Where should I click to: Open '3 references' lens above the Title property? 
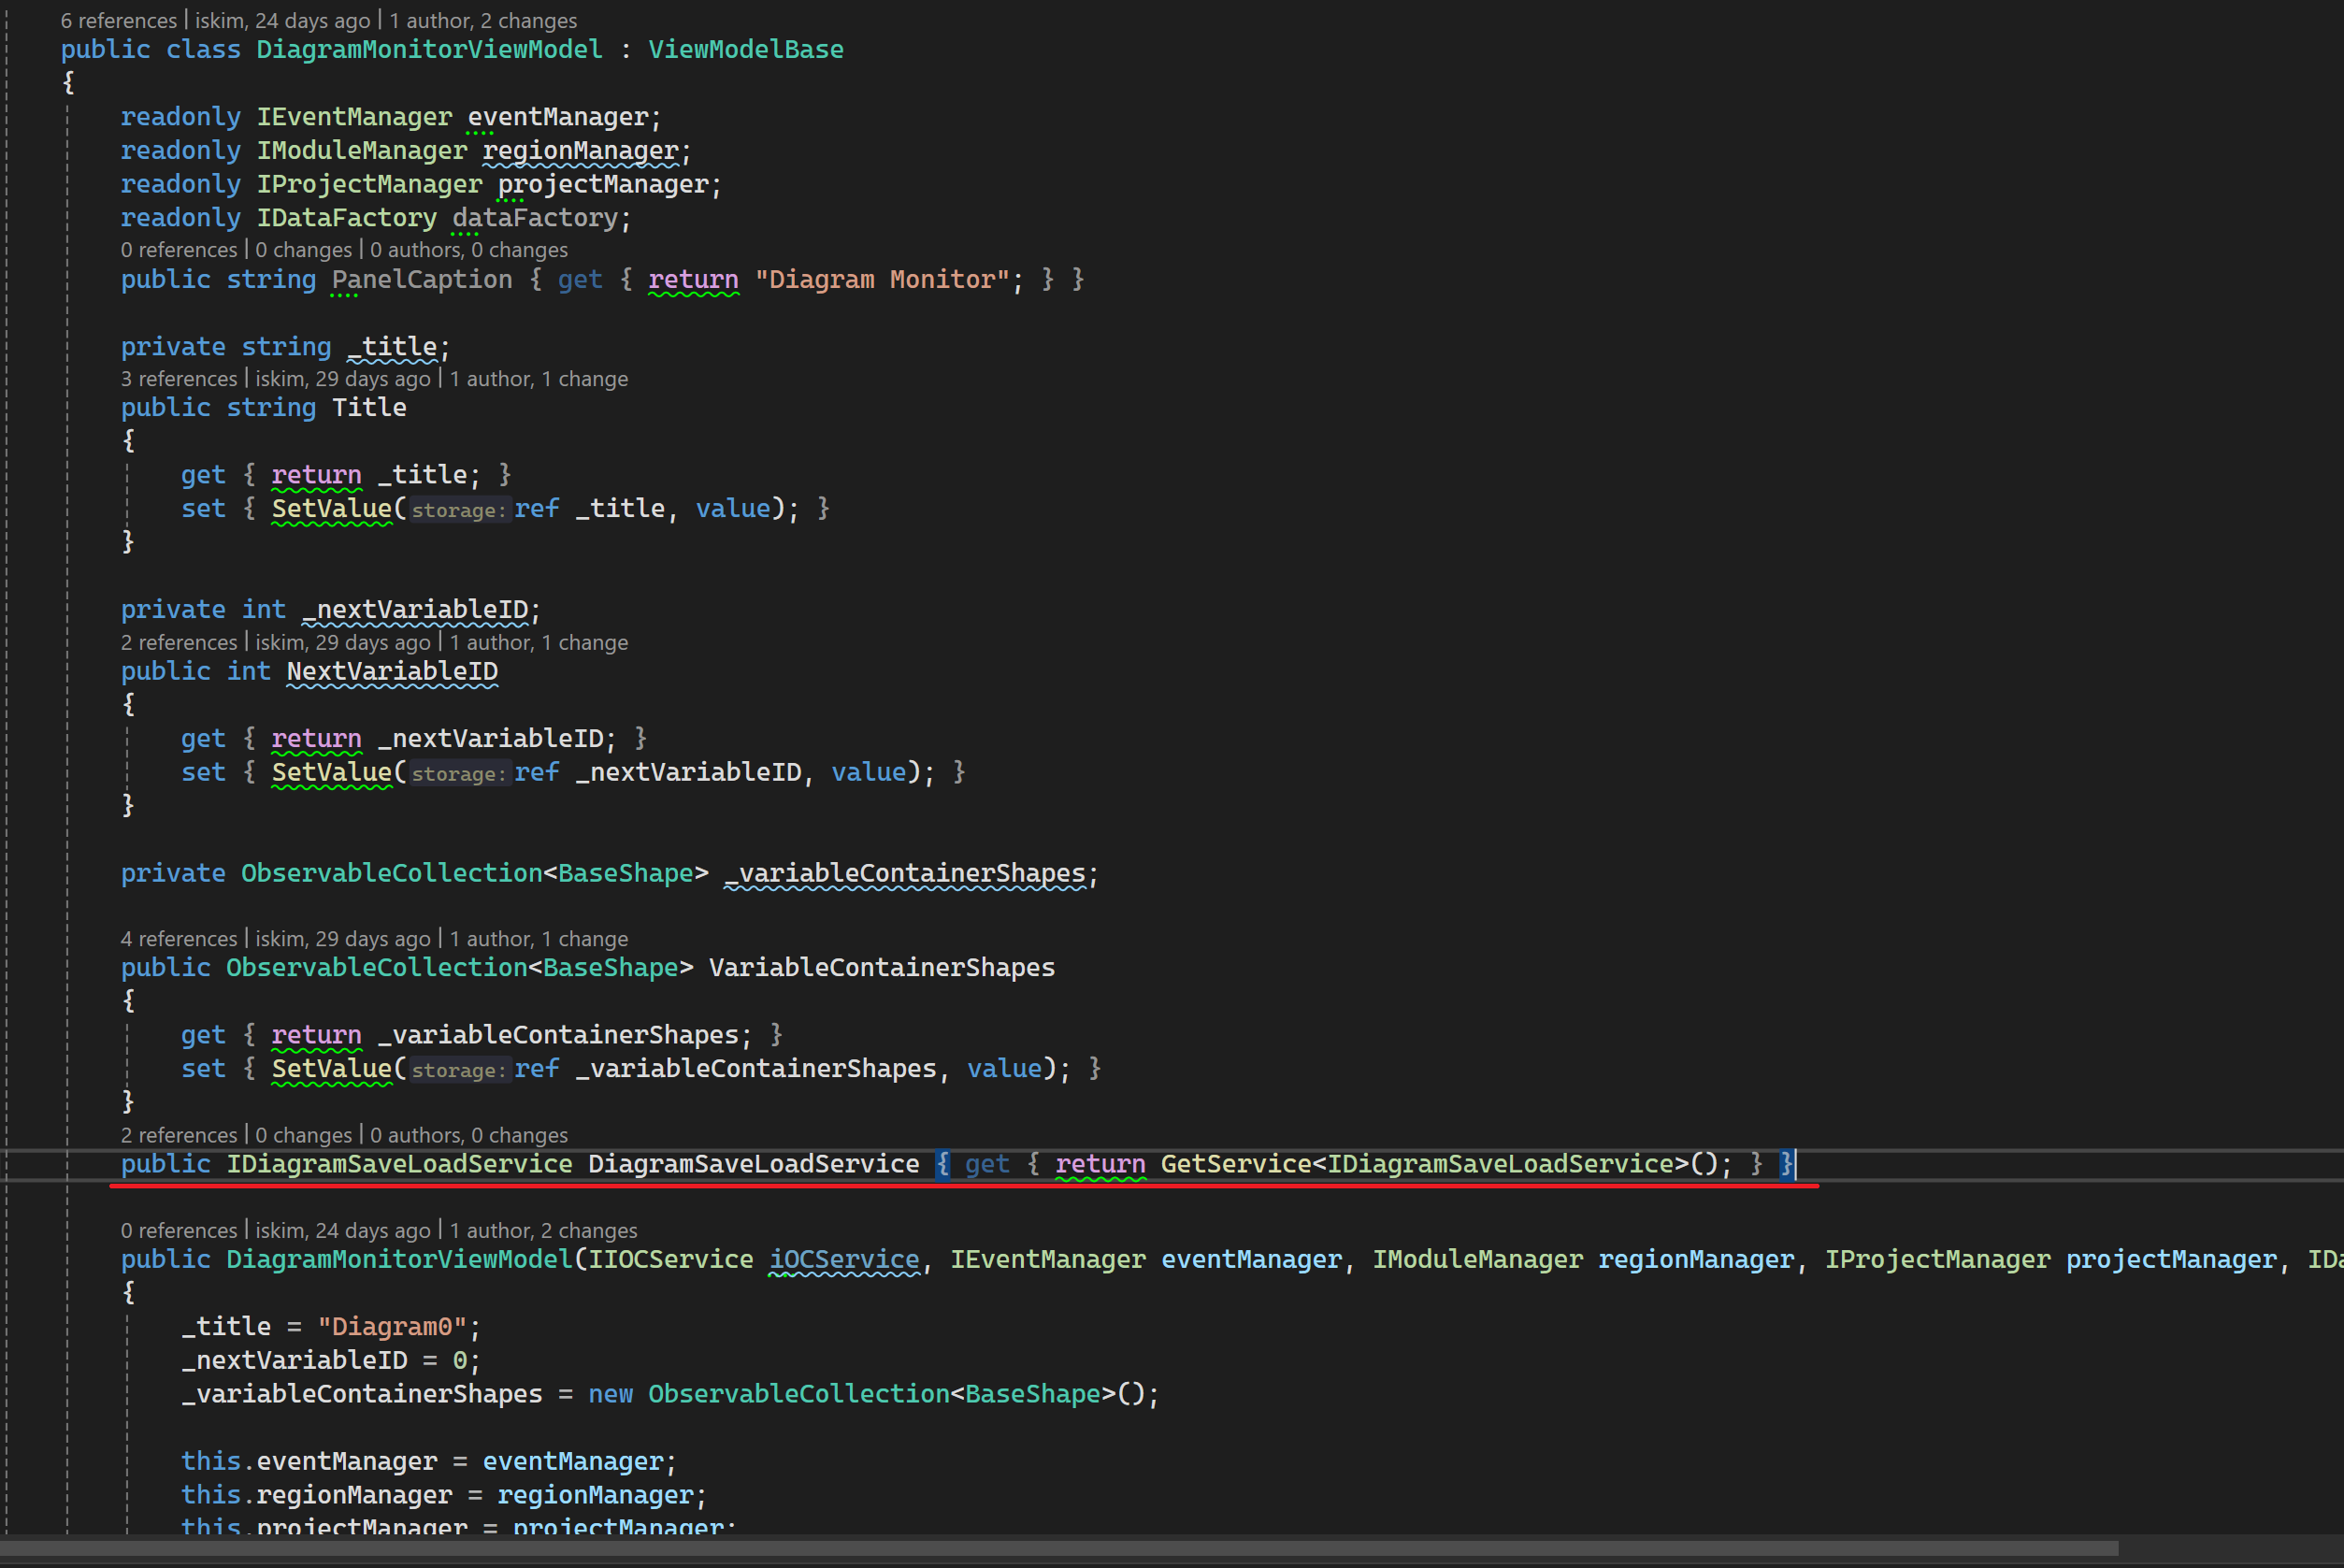[x=179, y=379]
